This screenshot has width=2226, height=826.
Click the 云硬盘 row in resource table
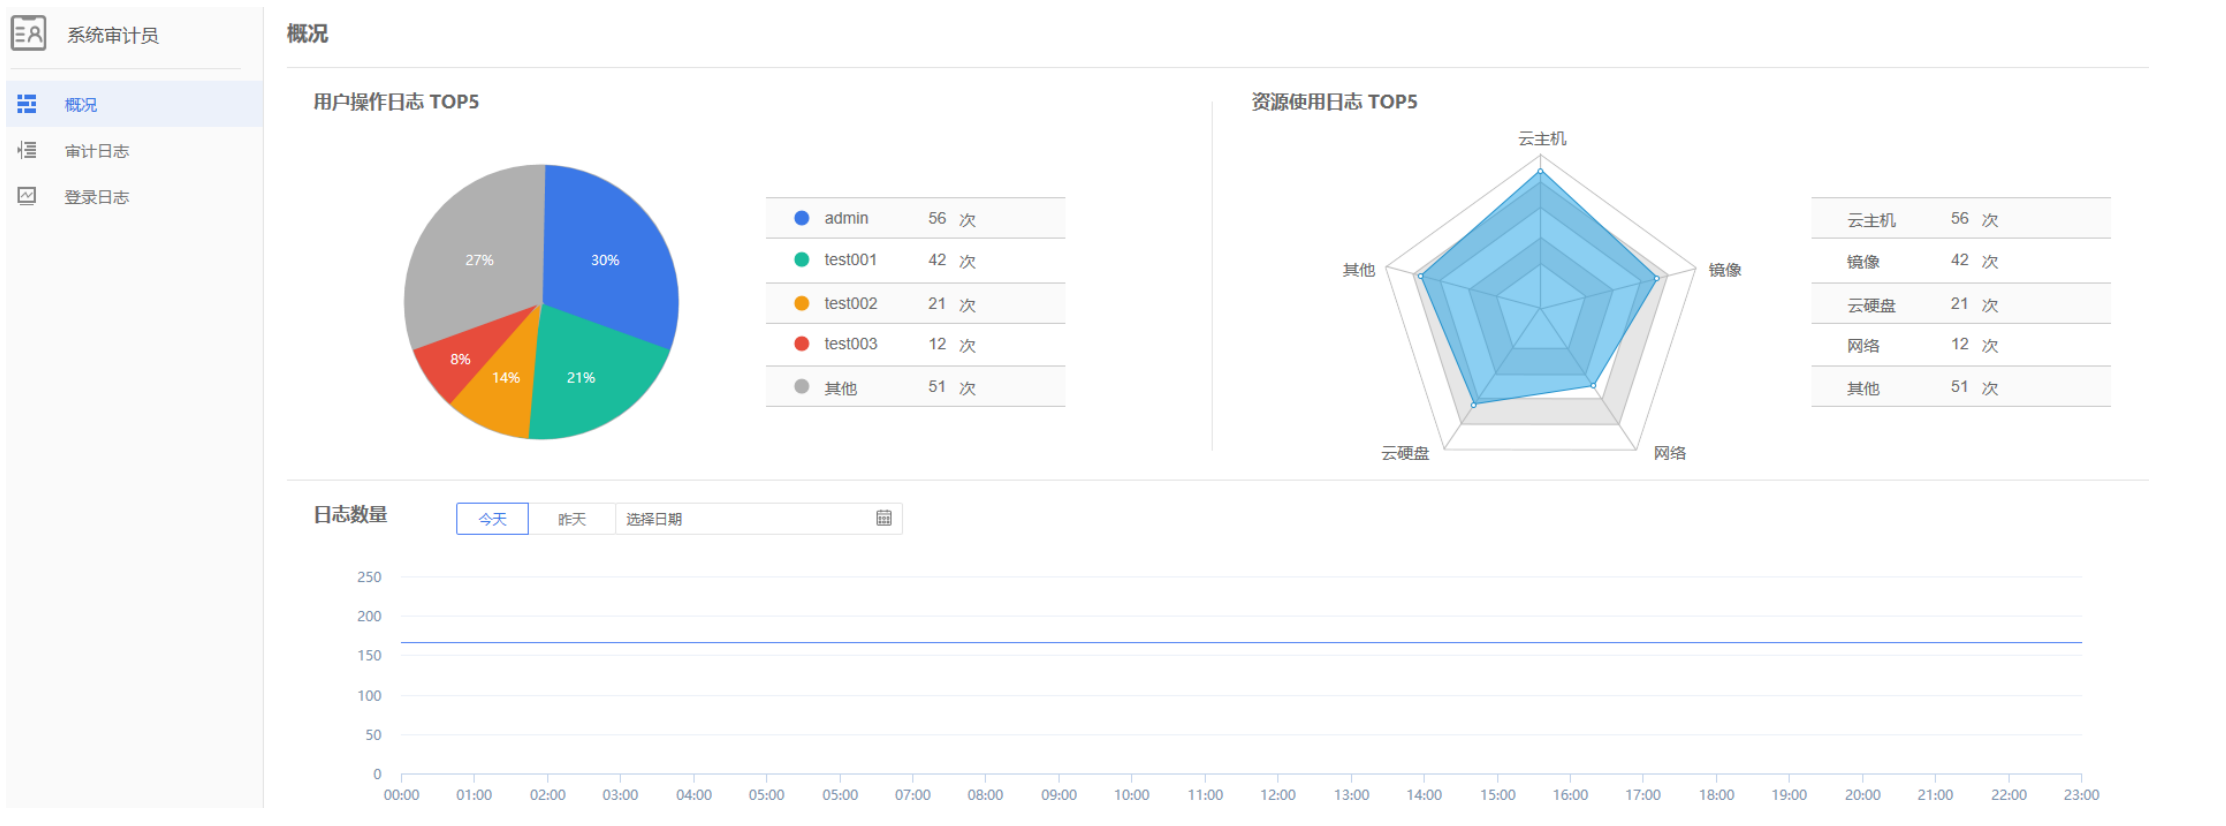coord(1961,304)
